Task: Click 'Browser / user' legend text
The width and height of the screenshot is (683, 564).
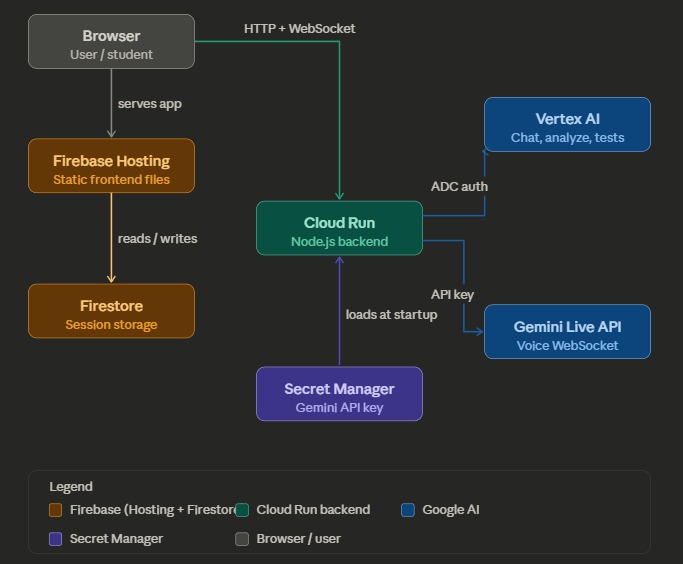Action: [298, 539]
